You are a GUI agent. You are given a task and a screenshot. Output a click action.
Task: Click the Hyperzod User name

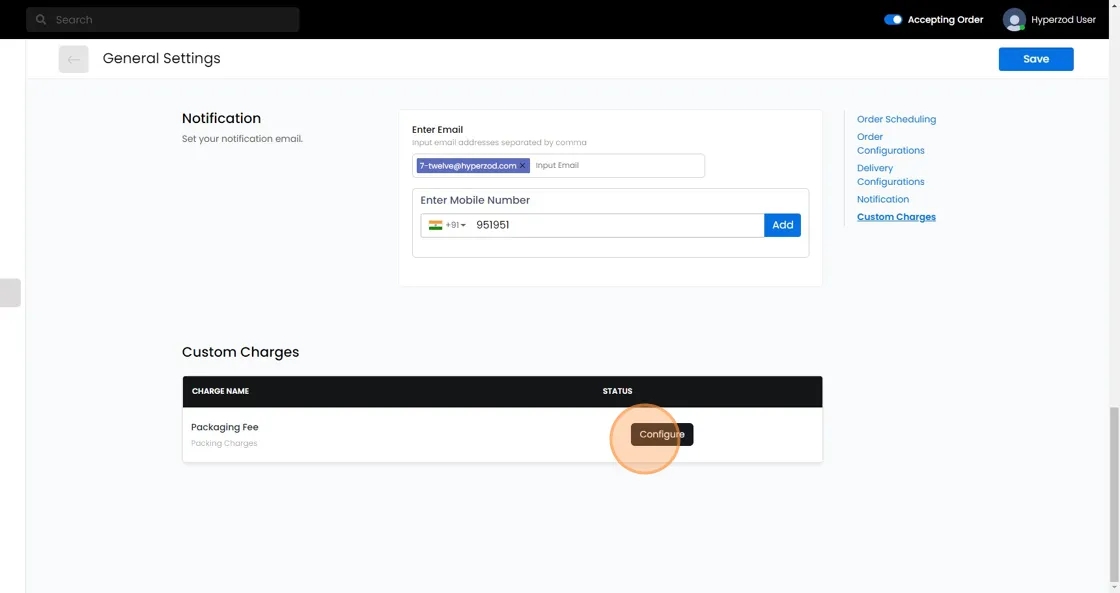1063,20
